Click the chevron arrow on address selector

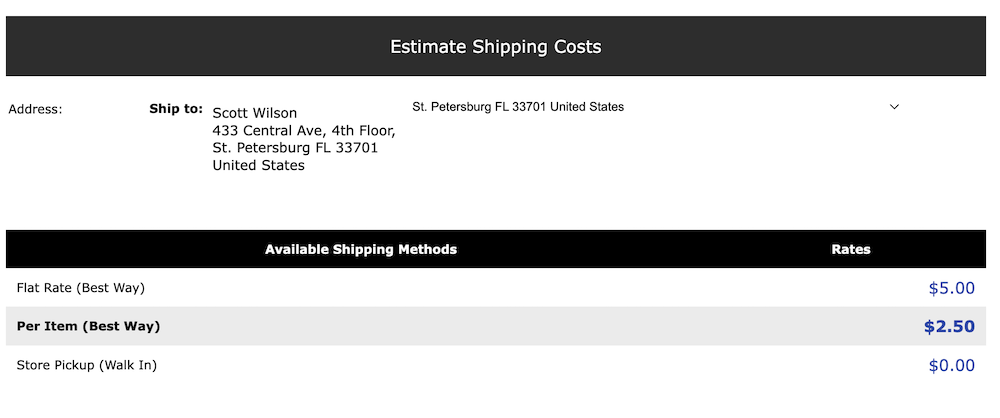tap(894, 107)
